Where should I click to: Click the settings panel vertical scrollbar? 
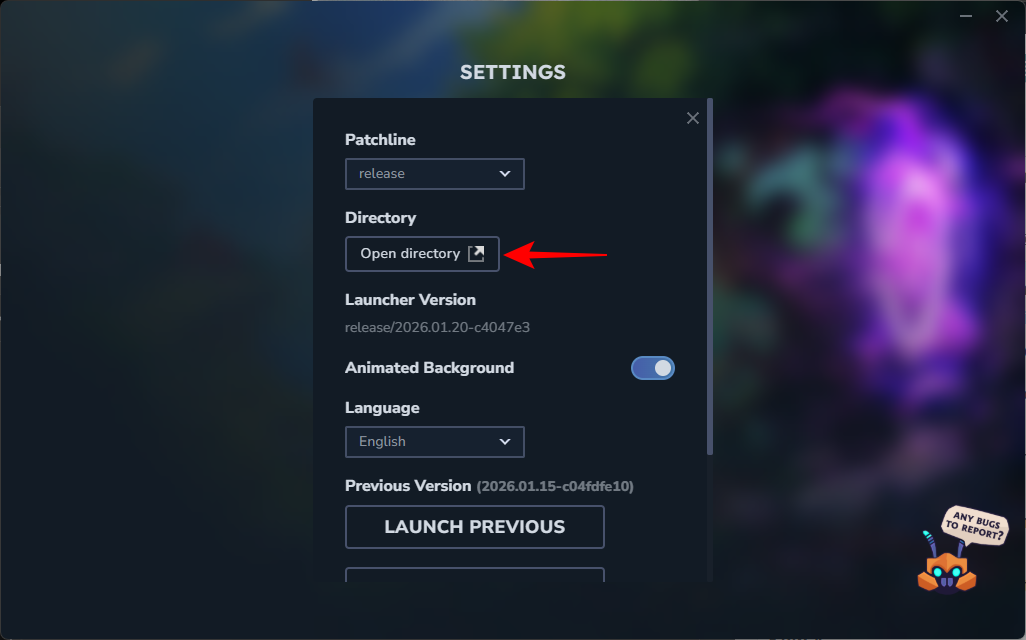click(x=710, y=277)
